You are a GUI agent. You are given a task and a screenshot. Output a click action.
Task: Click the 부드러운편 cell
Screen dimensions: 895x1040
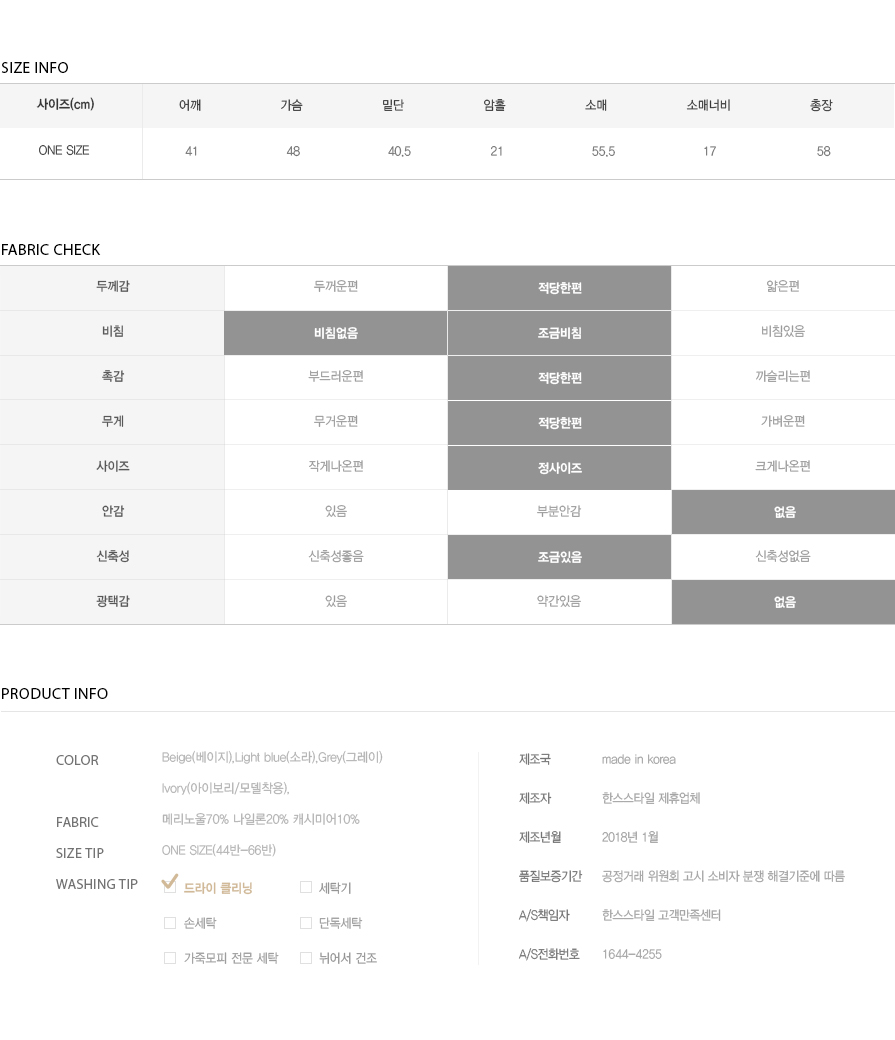(x=336, y=377)
